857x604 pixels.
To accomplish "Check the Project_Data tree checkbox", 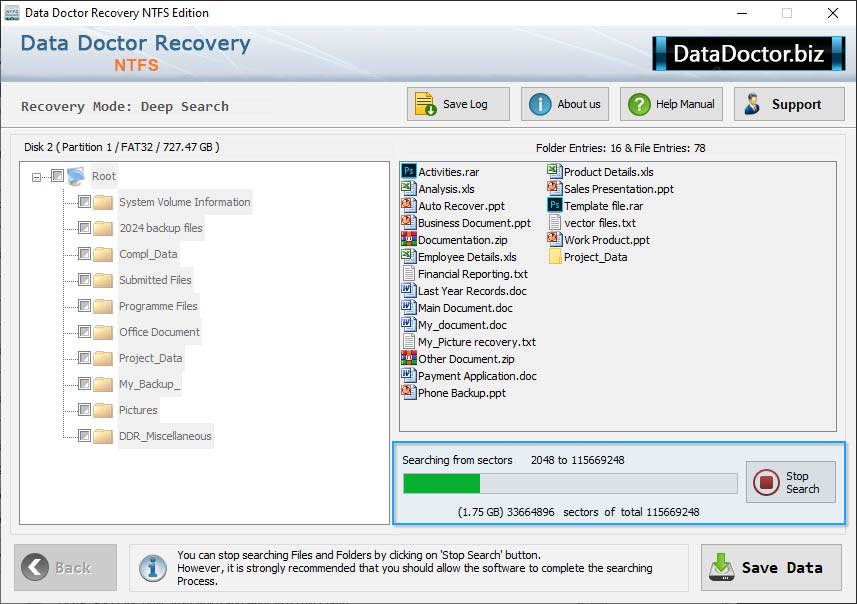I will [x=84, y=357].
